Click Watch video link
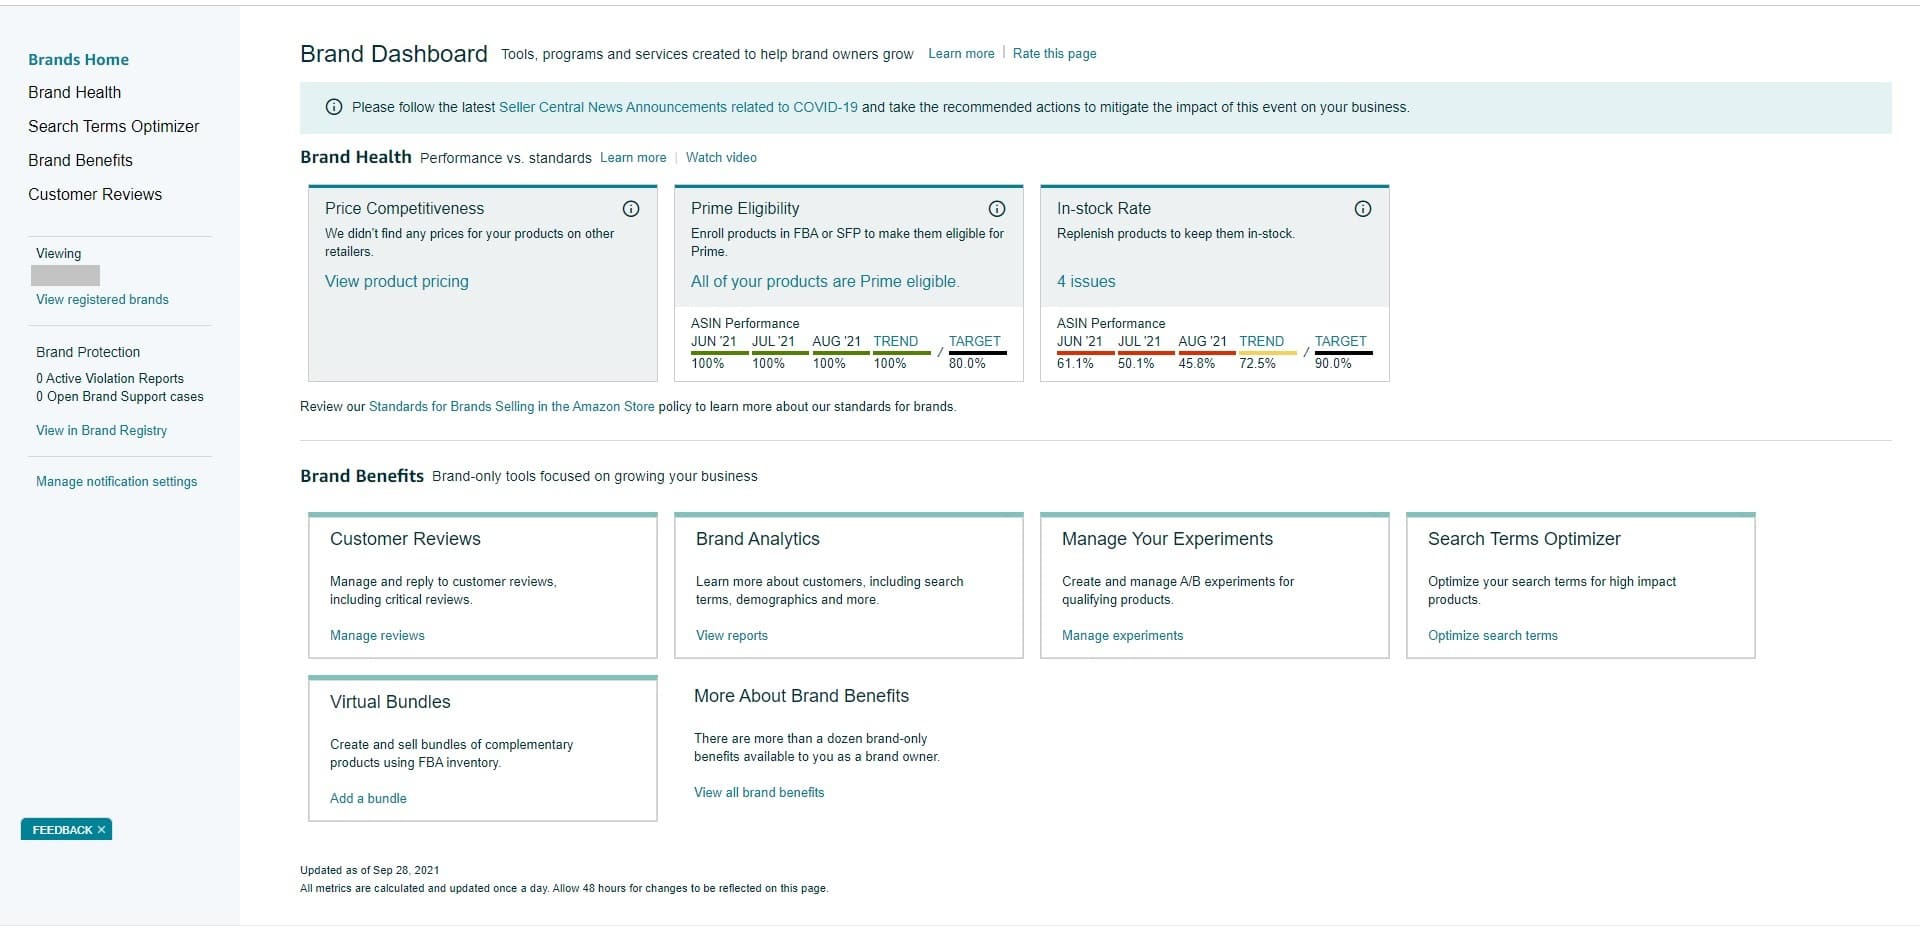1920x929 pixels. (x=721, y=157)
